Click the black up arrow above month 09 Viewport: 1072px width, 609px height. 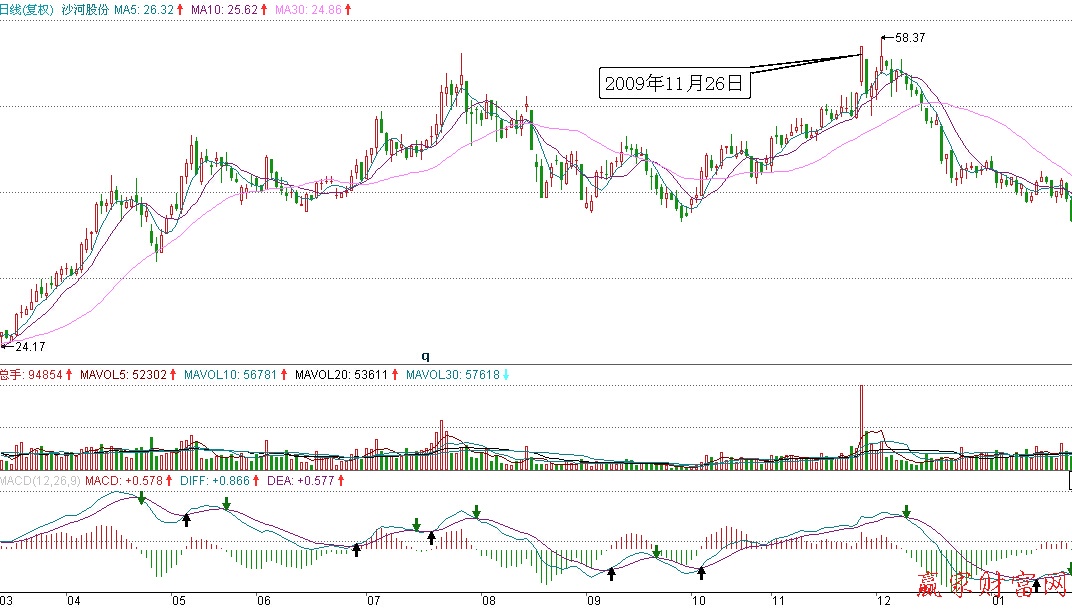coord(611,574)
